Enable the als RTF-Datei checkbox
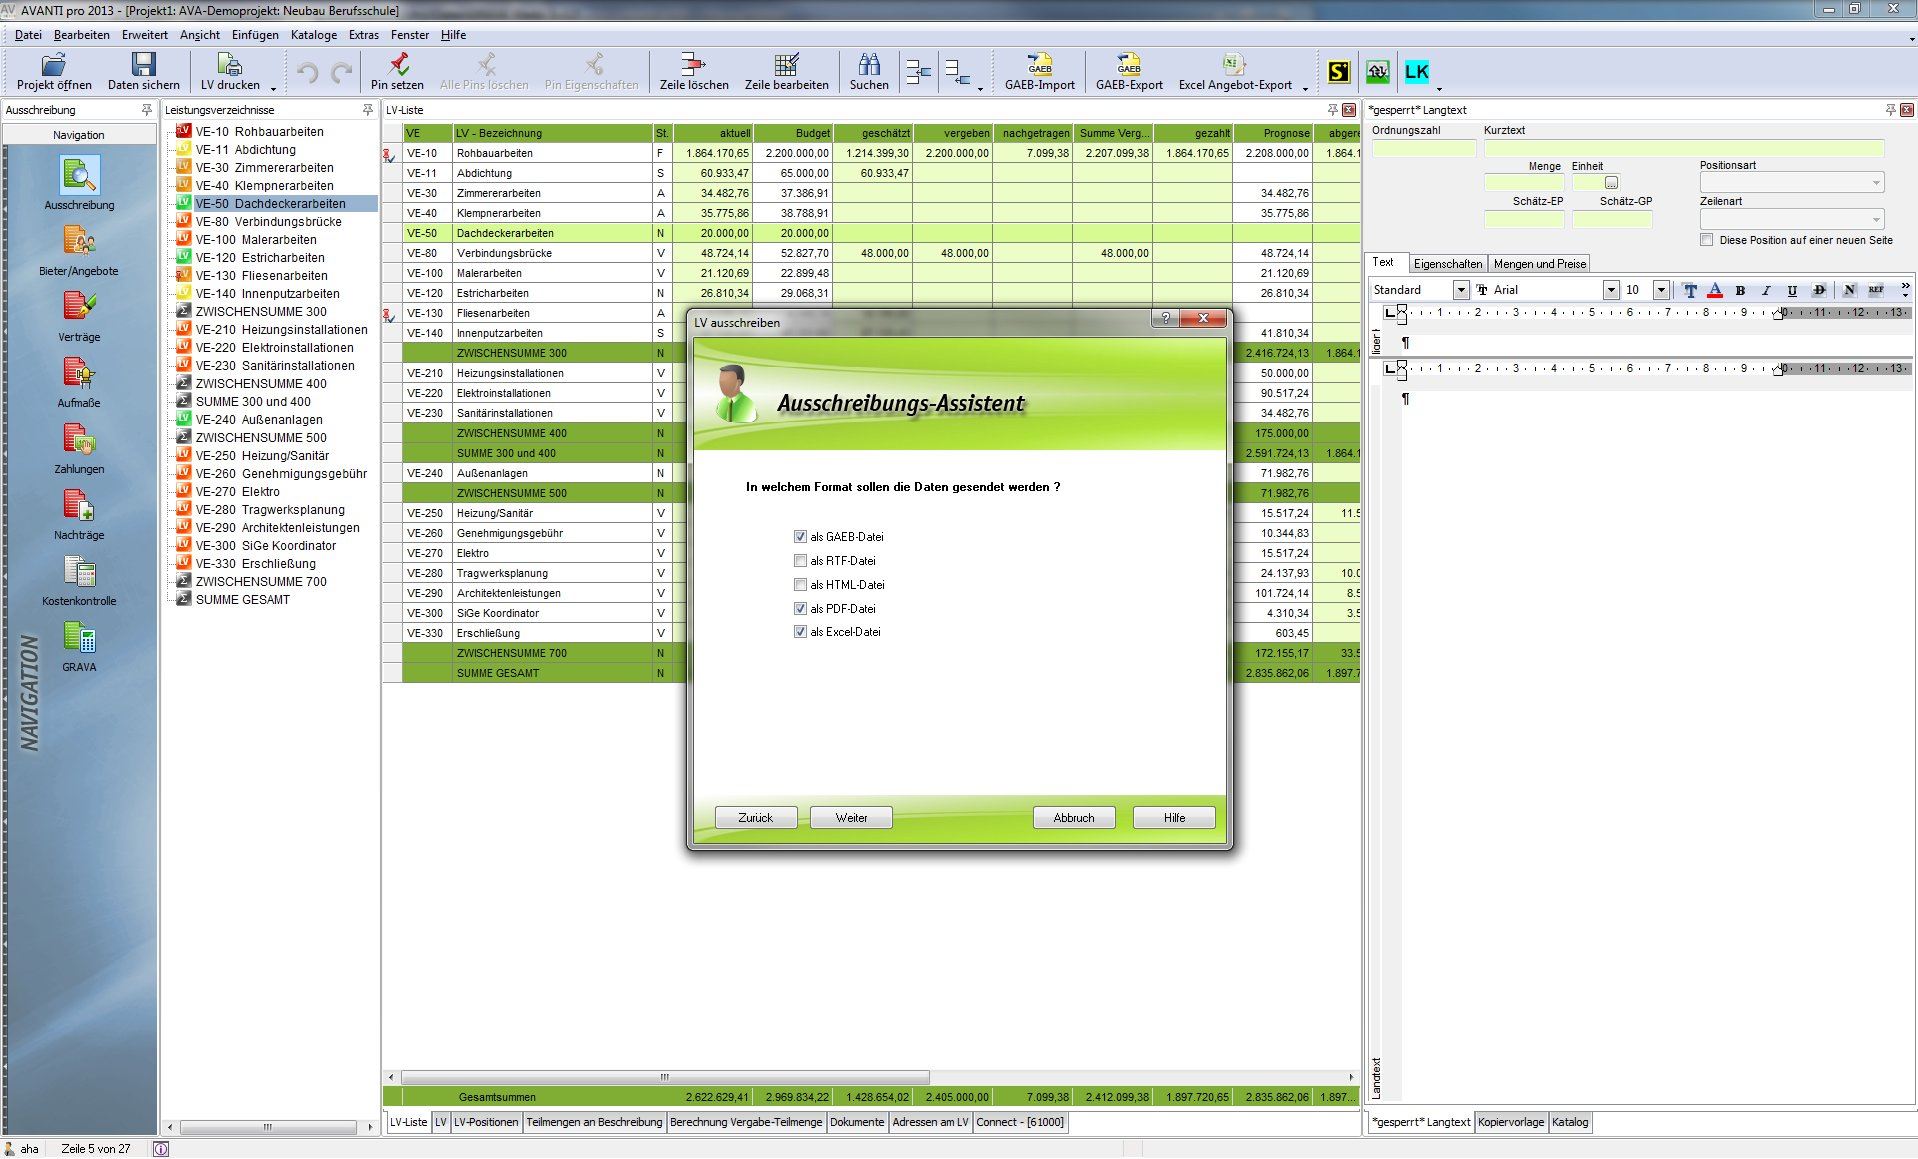 click(800, 561)
